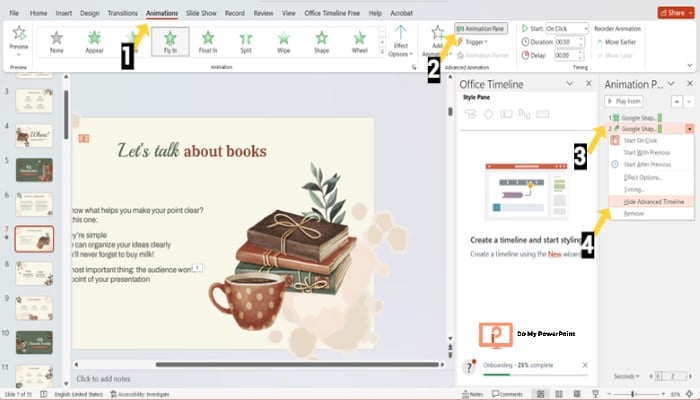Open Animation group dialog launcher

[x=414, y=67]
